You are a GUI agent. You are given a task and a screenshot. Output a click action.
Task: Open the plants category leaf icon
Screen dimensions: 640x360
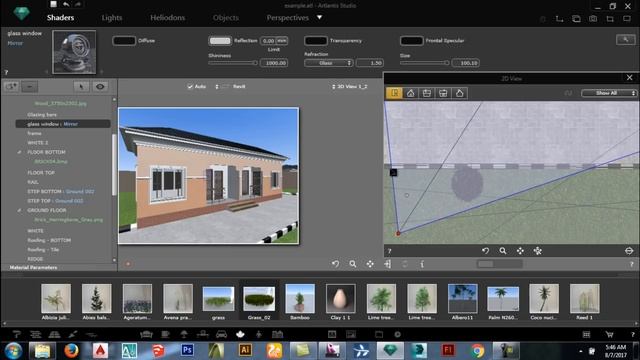coord(240,334)
